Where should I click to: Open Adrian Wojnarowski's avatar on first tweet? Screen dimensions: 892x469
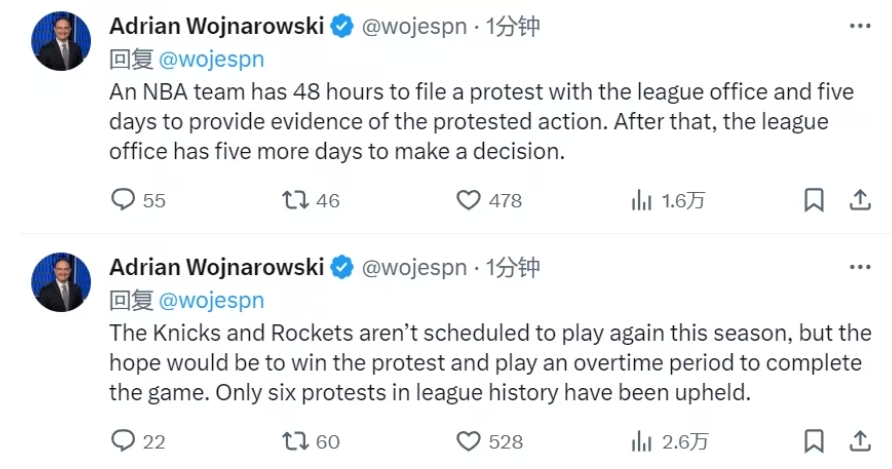pyautogui.click(x=62, y=41)
